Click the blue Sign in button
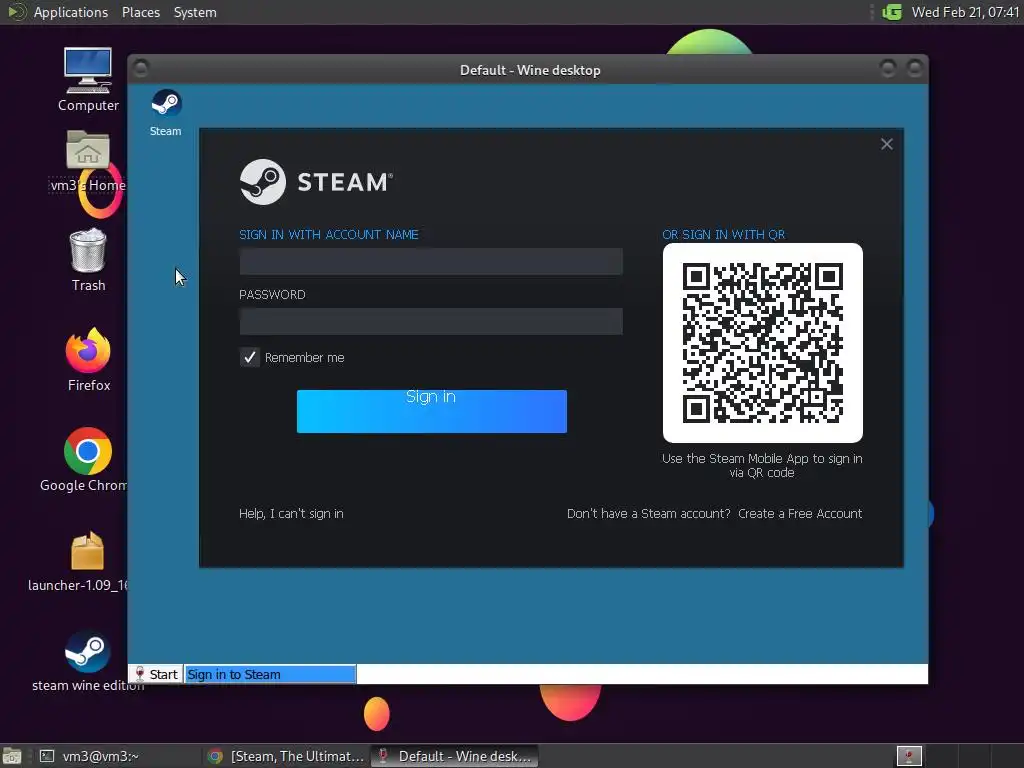This screenshot has width=1024, height=768. click(432, 411)
